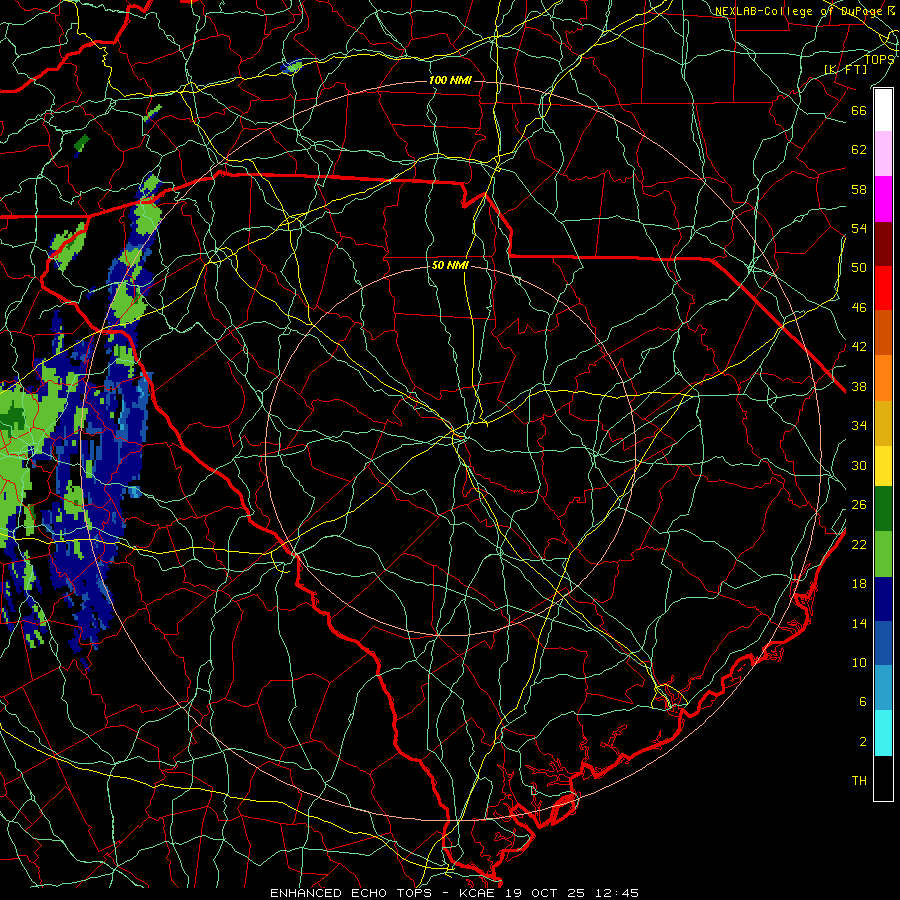Click the black TH threshold swatch
This screenshot has width=900, height=900.
[x=883, y=778]
